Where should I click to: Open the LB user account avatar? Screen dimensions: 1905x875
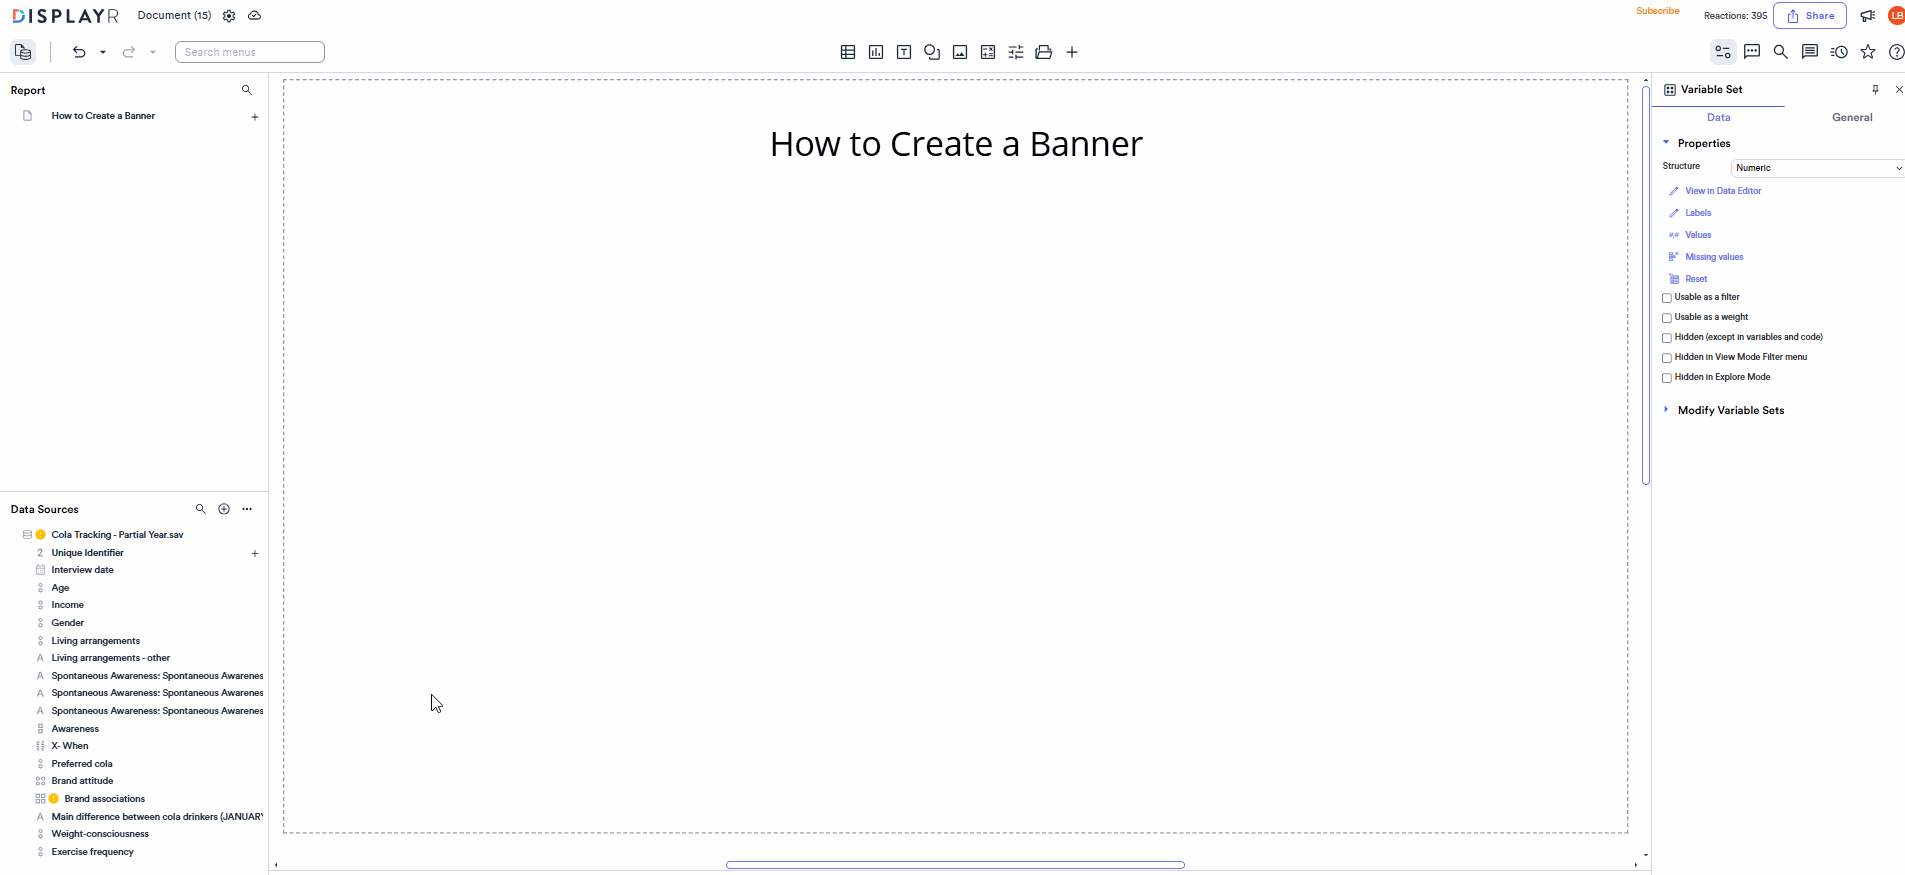tap(1896, 16)
